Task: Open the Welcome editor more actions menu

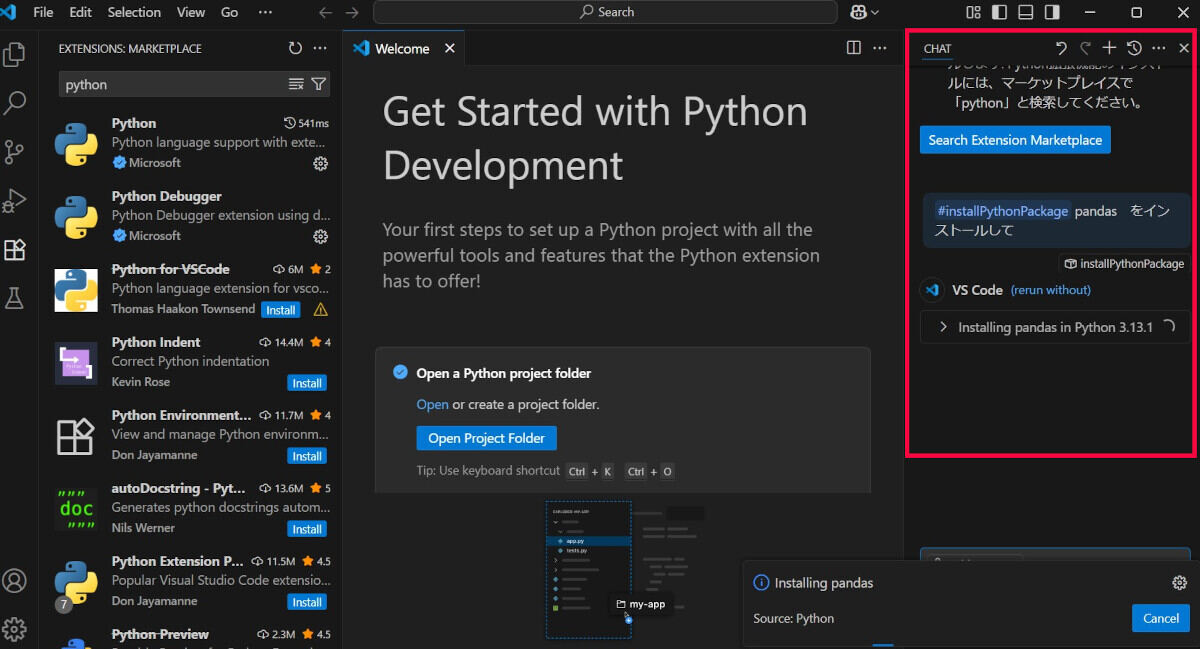Action: [880, 48]
